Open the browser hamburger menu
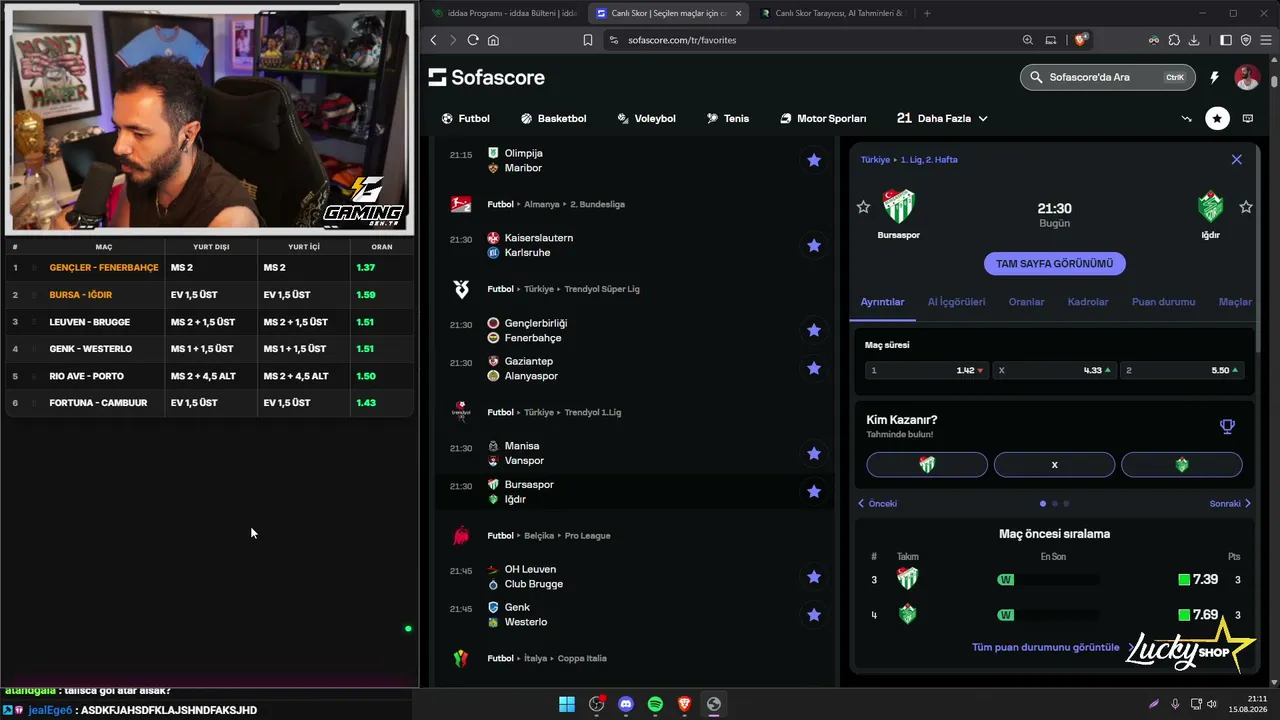Viewport: 1280px width, 720px height. tap(1265, 40)
